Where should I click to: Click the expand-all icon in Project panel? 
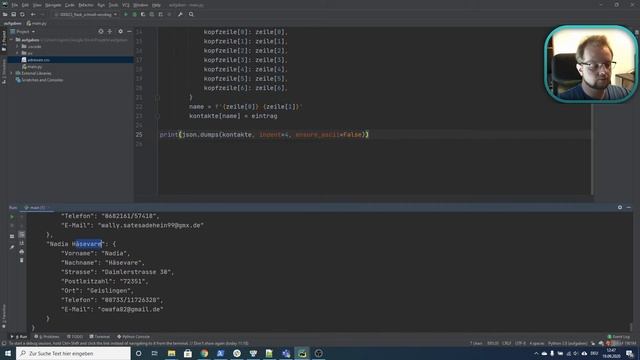pyautogui.click(x=110, y=31)
